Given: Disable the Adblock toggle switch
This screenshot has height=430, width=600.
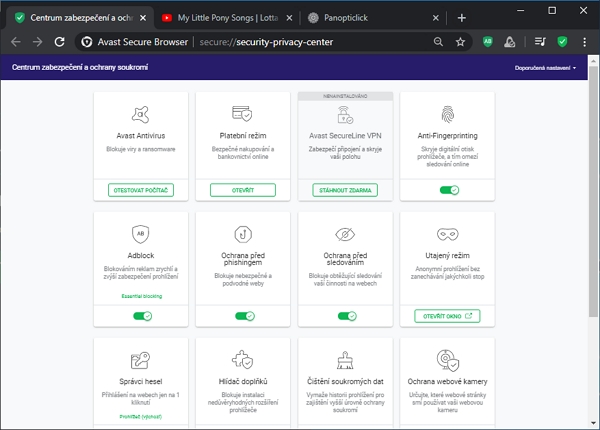Looking at the screenshot, I should pyautogui.click(x=141, y=316).
